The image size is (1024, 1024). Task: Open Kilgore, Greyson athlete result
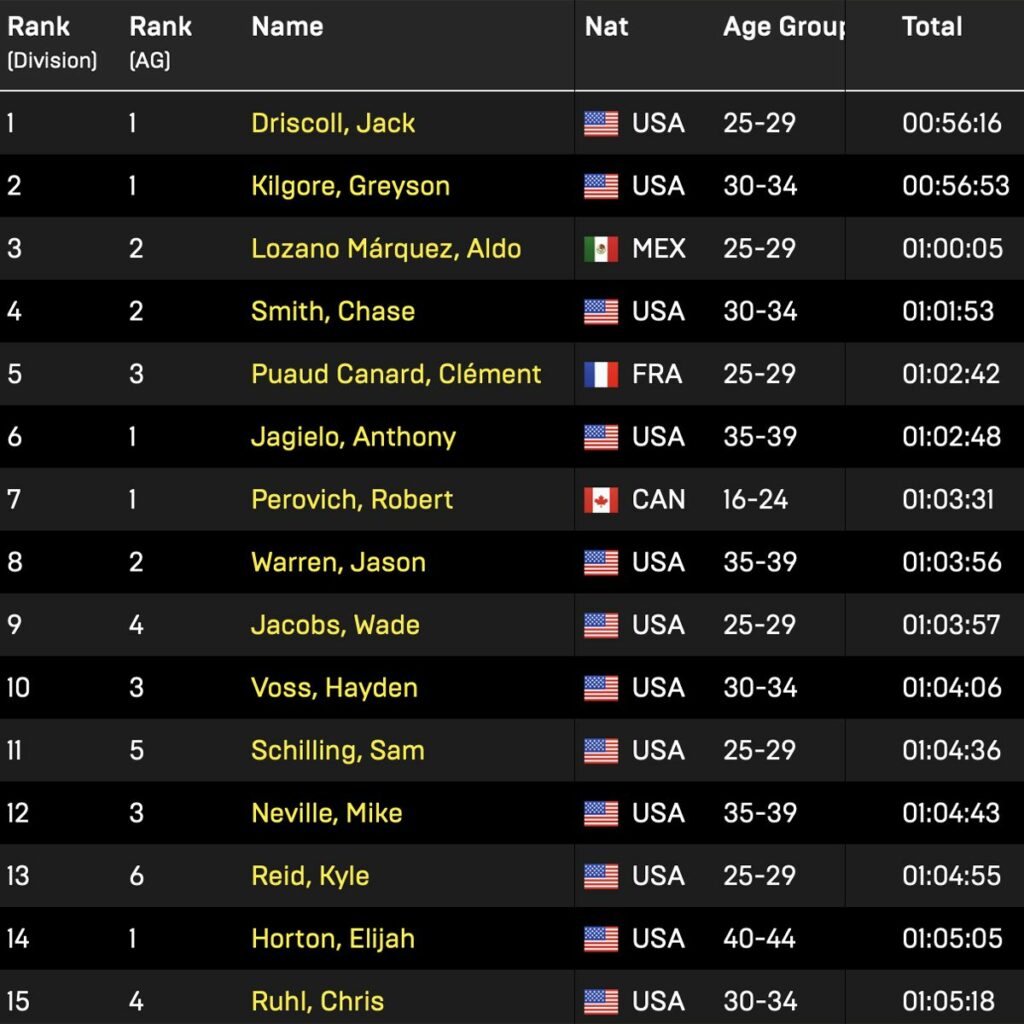[350, 186]
